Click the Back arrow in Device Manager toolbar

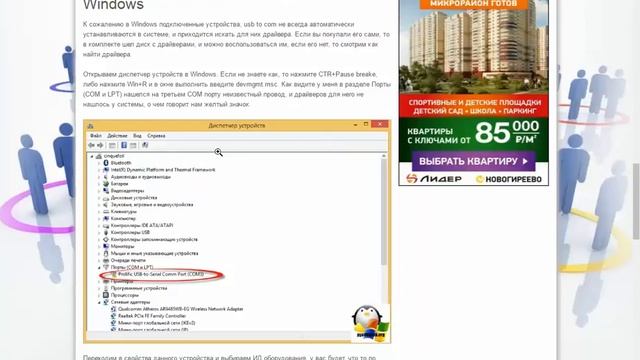click(91, 145)
